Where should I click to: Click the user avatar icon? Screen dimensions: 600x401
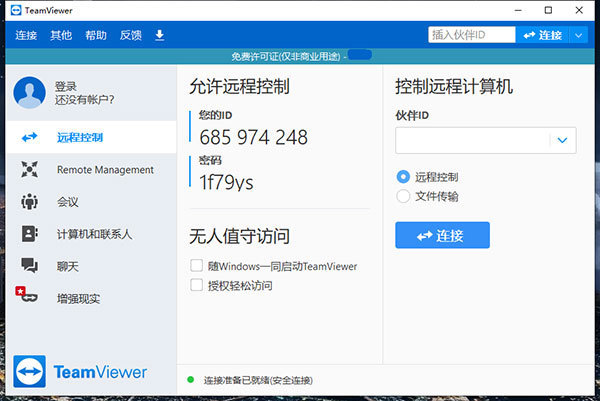(x=29, y=93)
